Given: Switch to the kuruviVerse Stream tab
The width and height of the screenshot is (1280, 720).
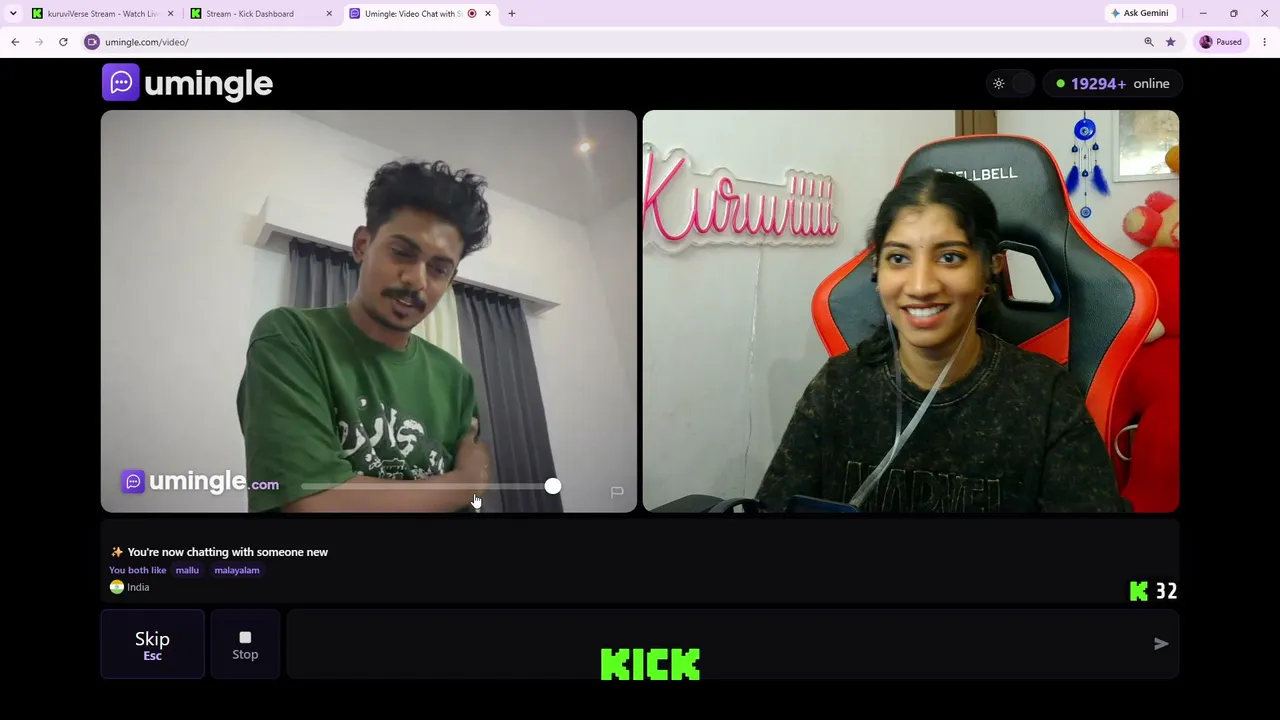Looking at the screenshot, I should point(102,14).
